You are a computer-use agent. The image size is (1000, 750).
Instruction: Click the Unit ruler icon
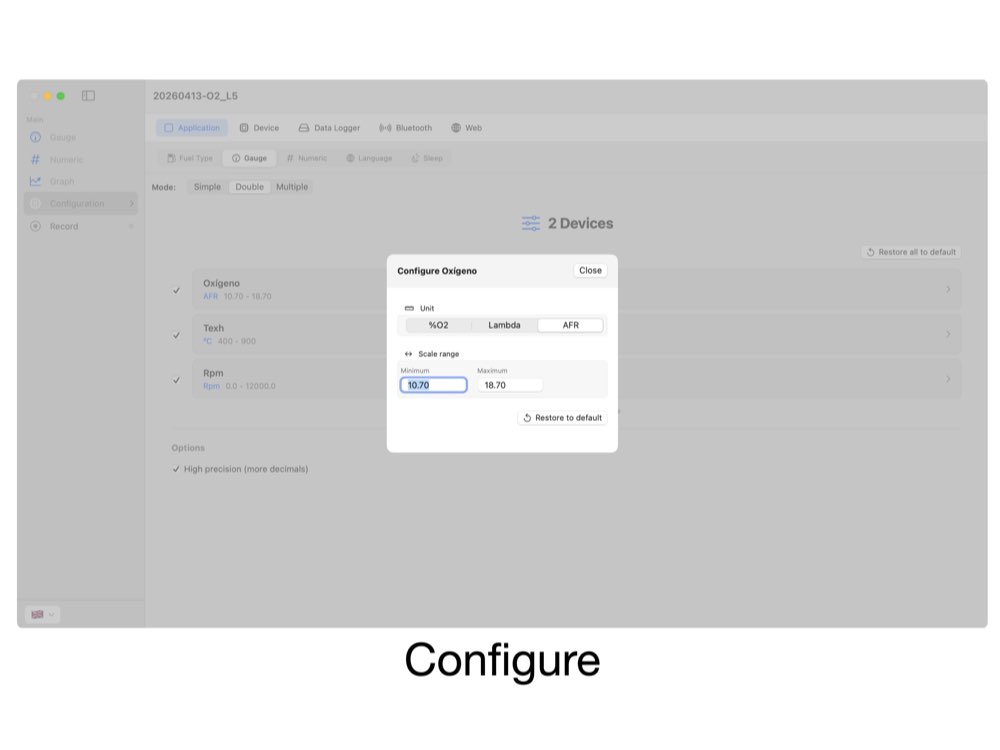click(x=409, y=308)
